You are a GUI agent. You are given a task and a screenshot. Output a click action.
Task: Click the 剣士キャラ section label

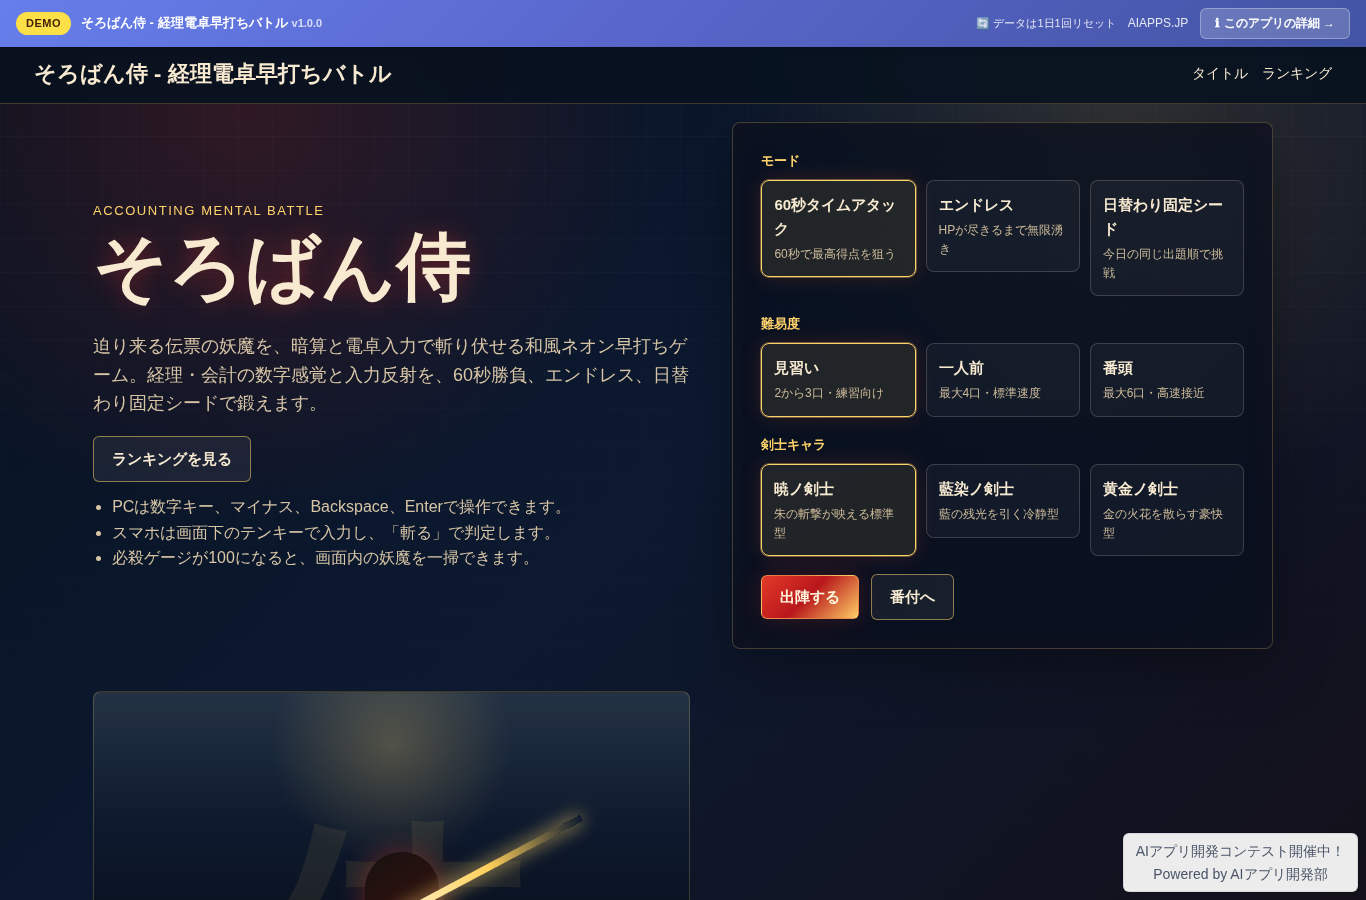coord(793,445)
